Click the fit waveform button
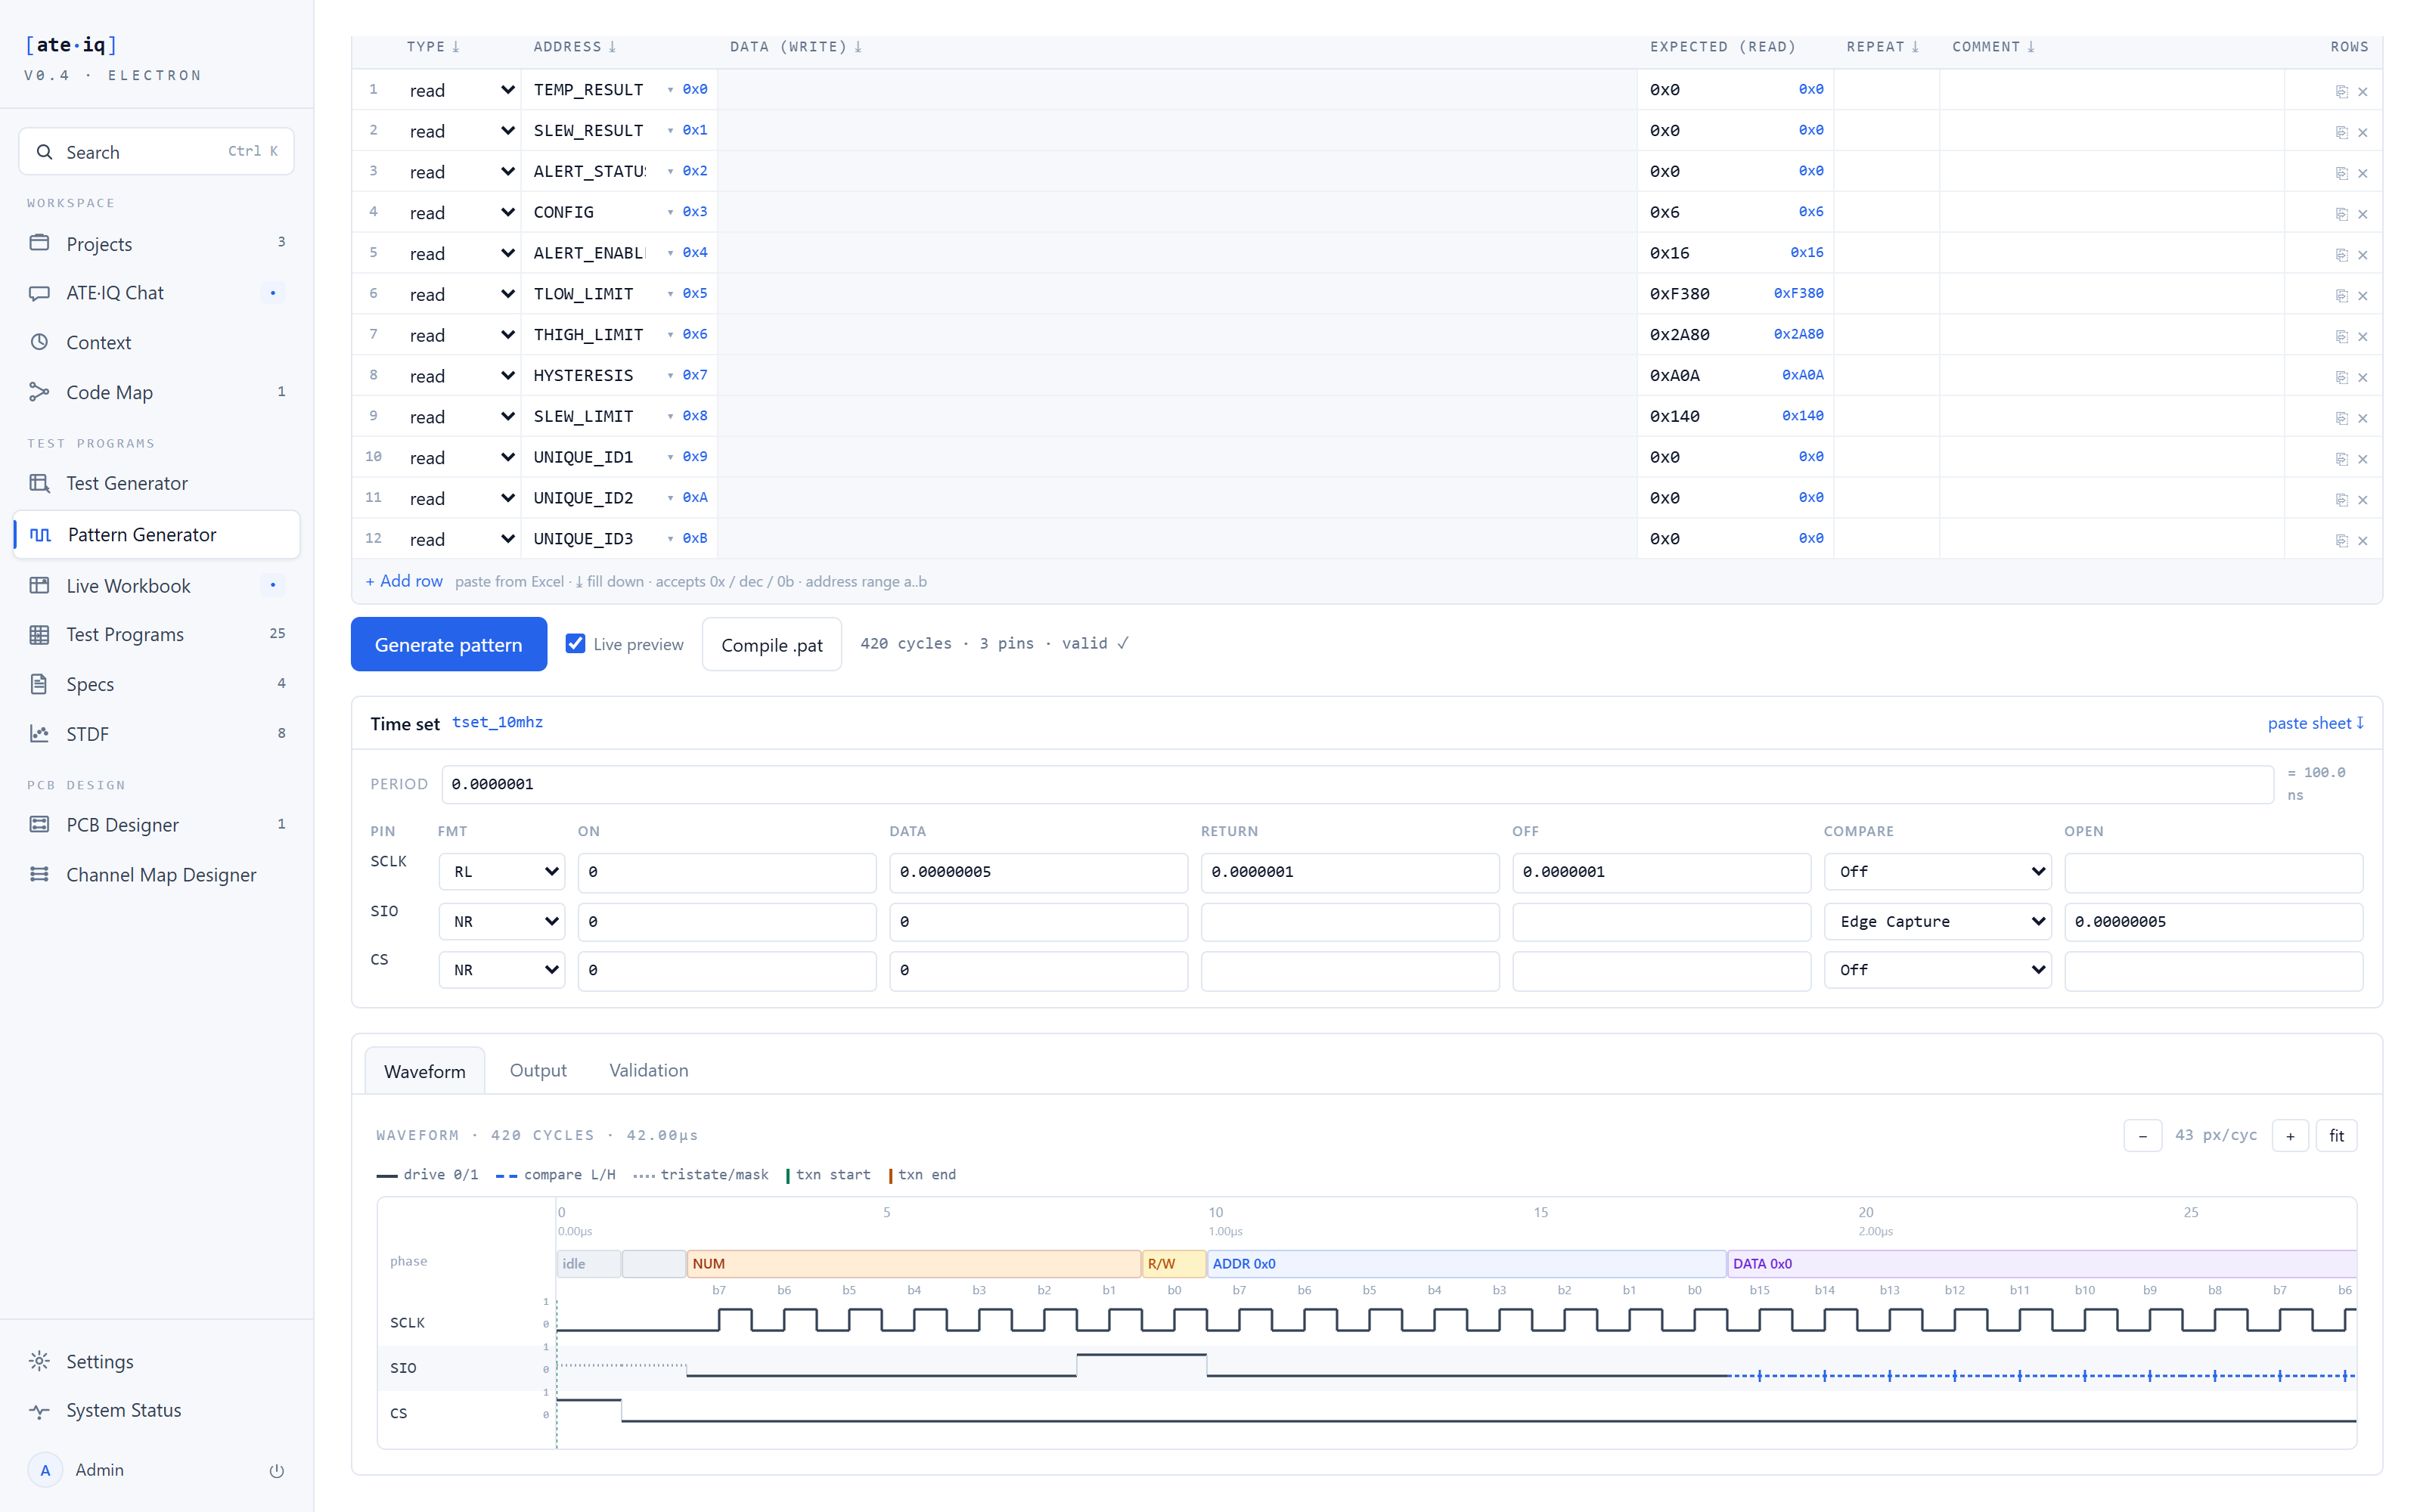Screen dimensions: 2420x1512 coord(2336,1135)
